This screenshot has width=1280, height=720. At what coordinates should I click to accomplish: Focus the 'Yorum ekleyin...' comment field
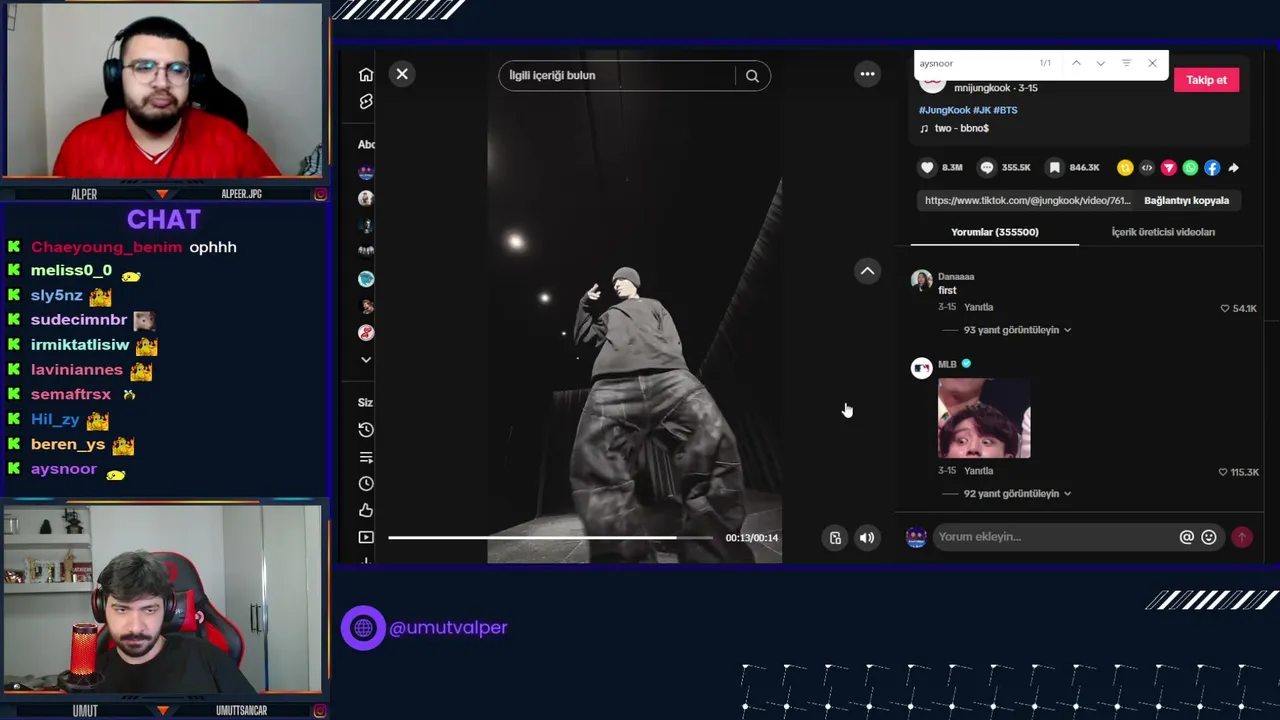pyautogui.click(x=1055, y=537)
